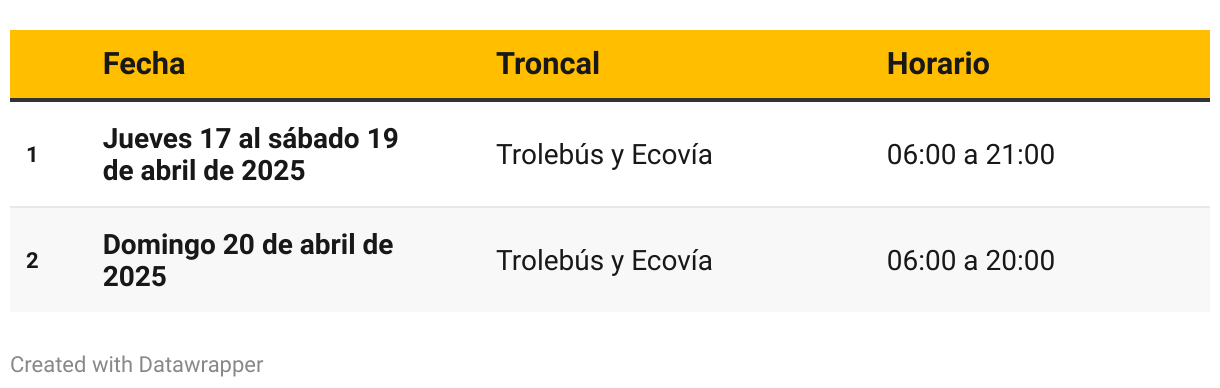Click the yellow header bar's empty first column
Viewport: 1220px width, 388px height.
tap(50, 64)
